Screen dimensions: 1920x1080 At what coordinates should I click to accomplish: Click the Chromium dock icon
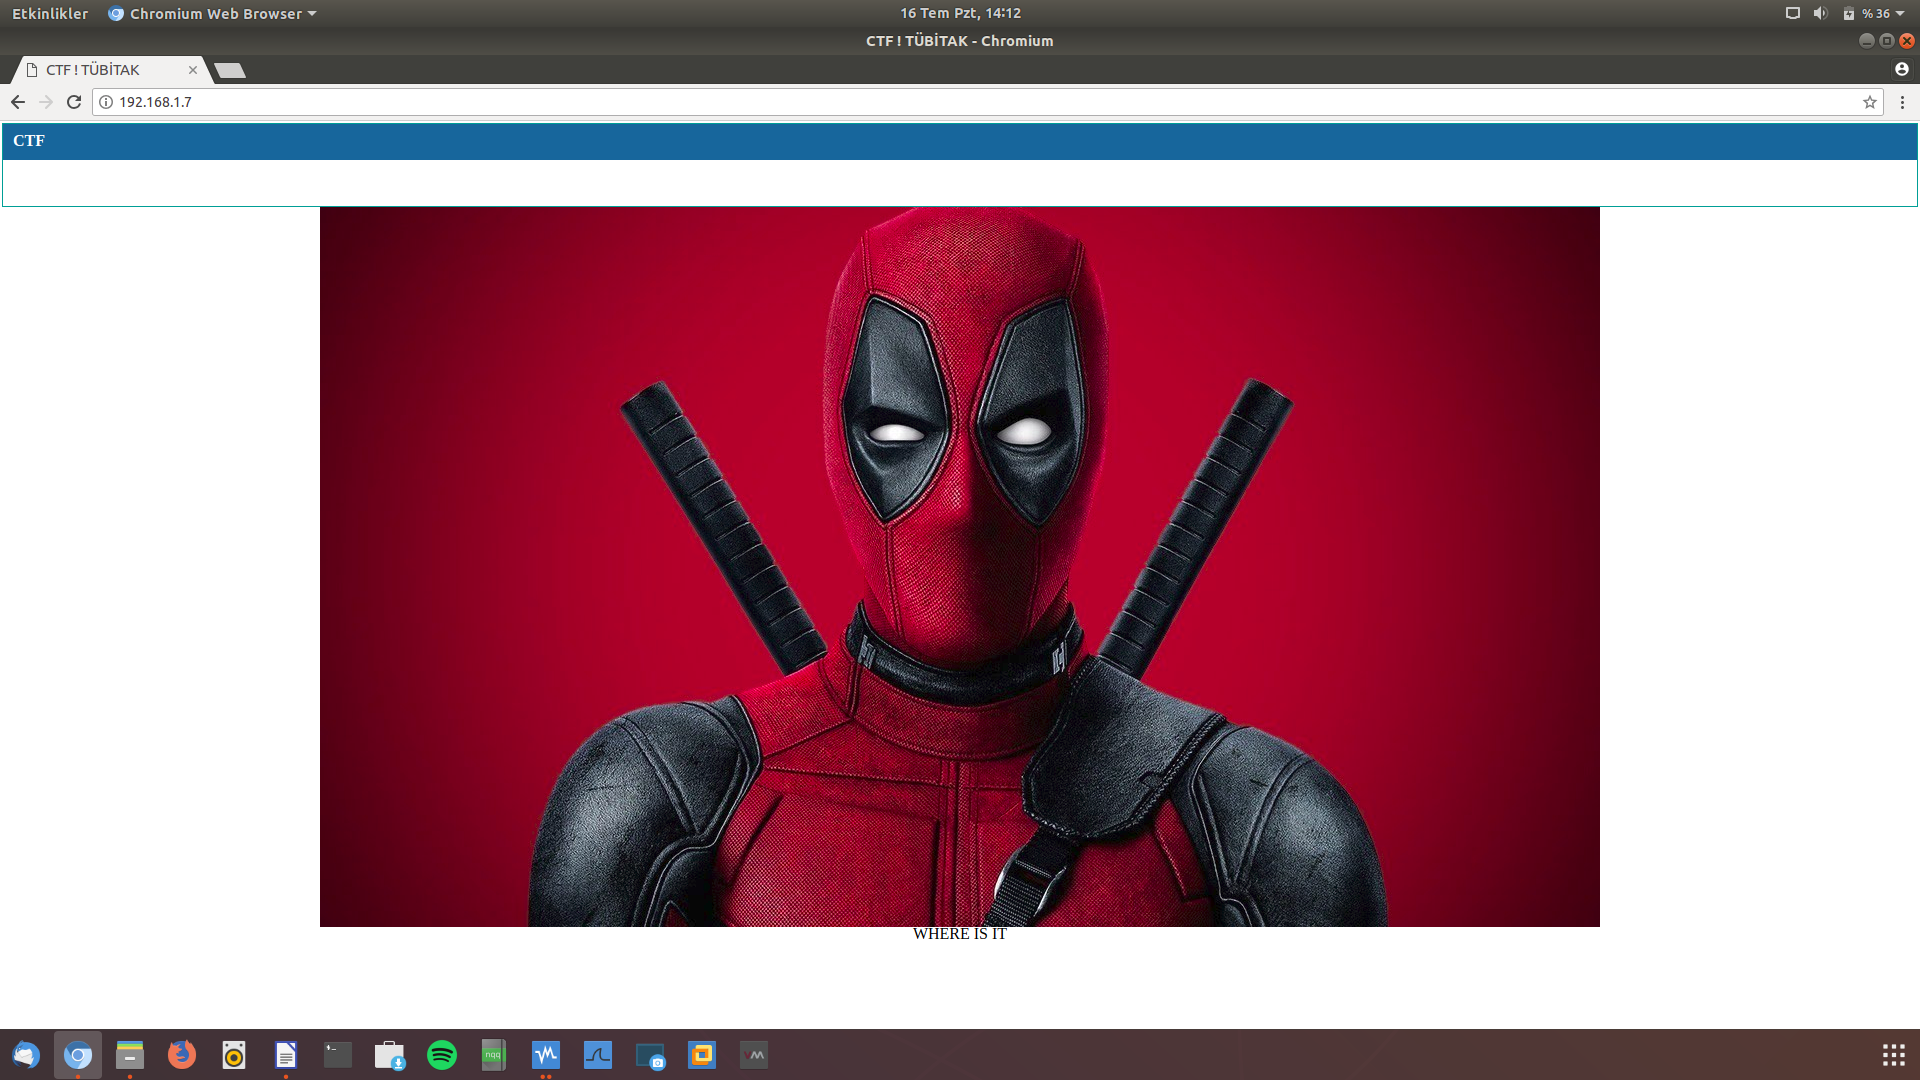pos(78,1055)
